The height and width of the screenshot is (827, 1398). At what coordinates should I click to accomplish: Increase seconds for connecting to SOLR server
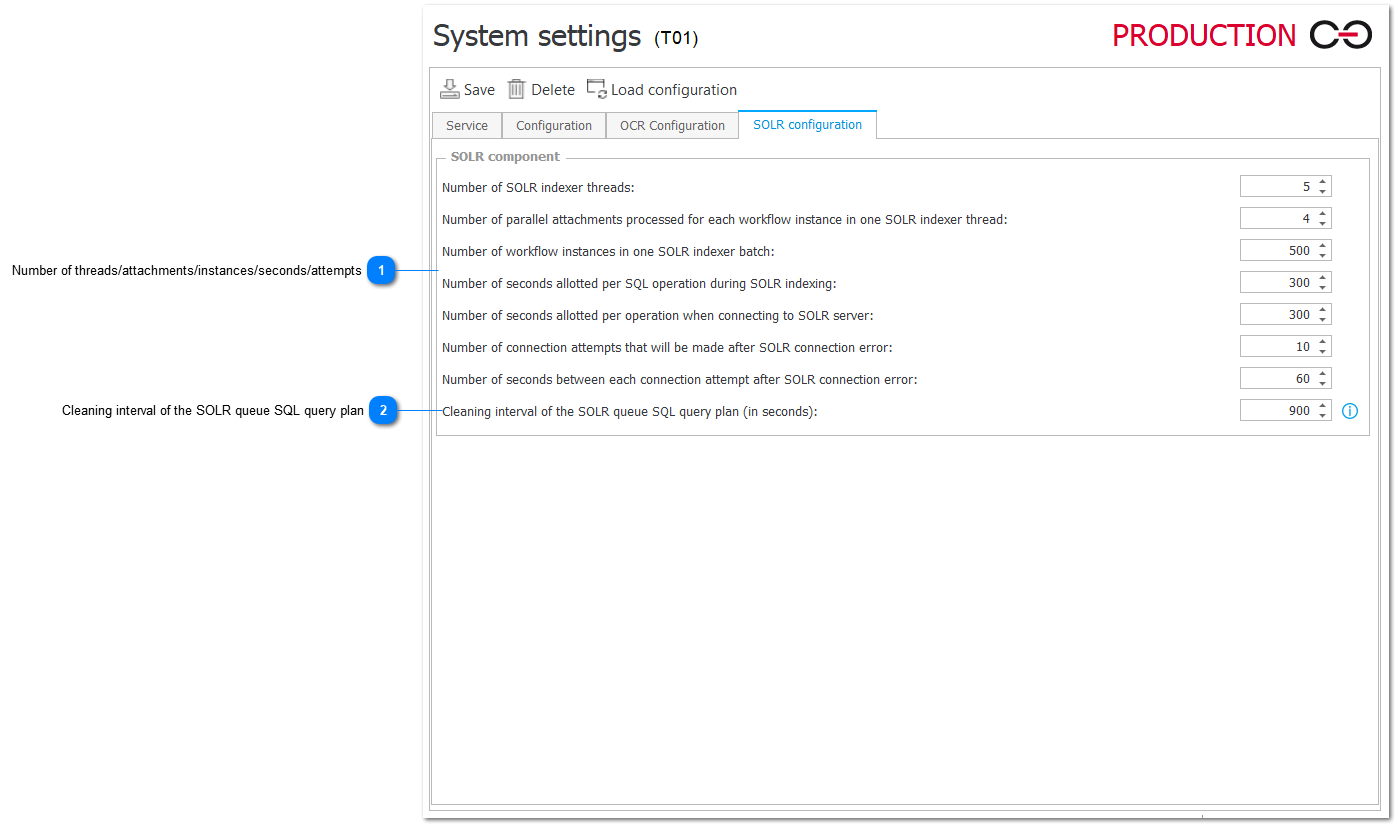tap(1323, 310)
